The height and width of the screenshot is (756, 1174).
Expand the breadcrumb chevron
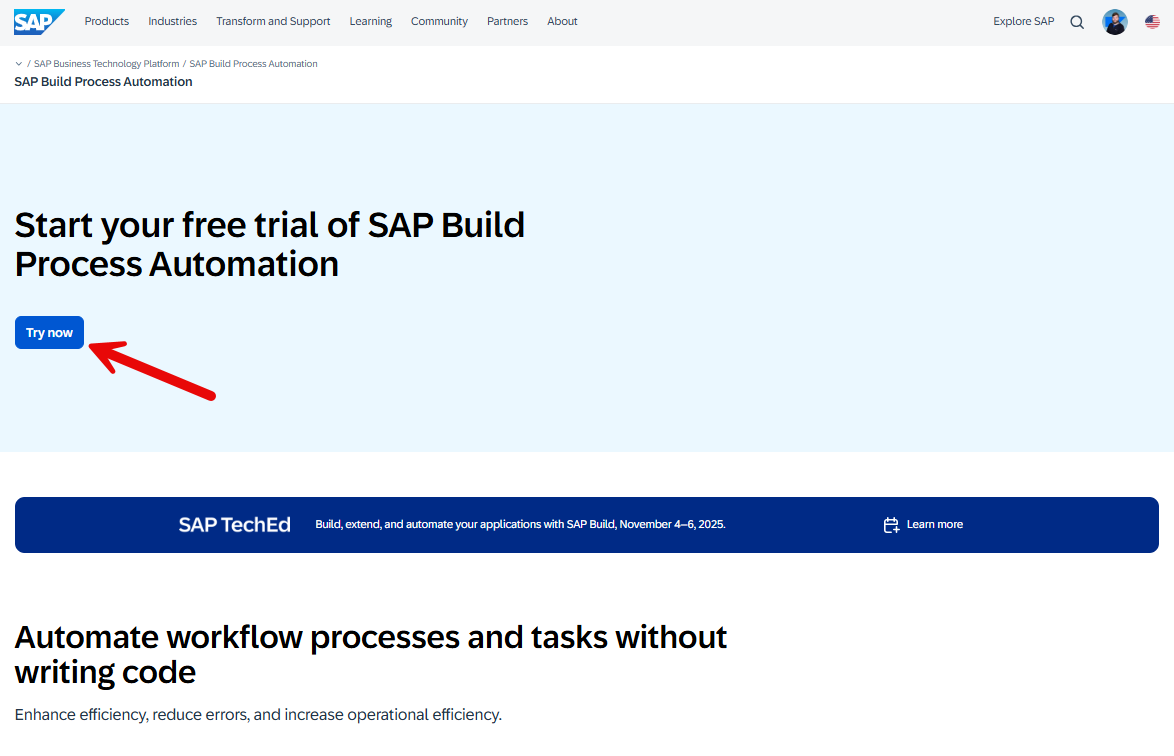[19, 64]
